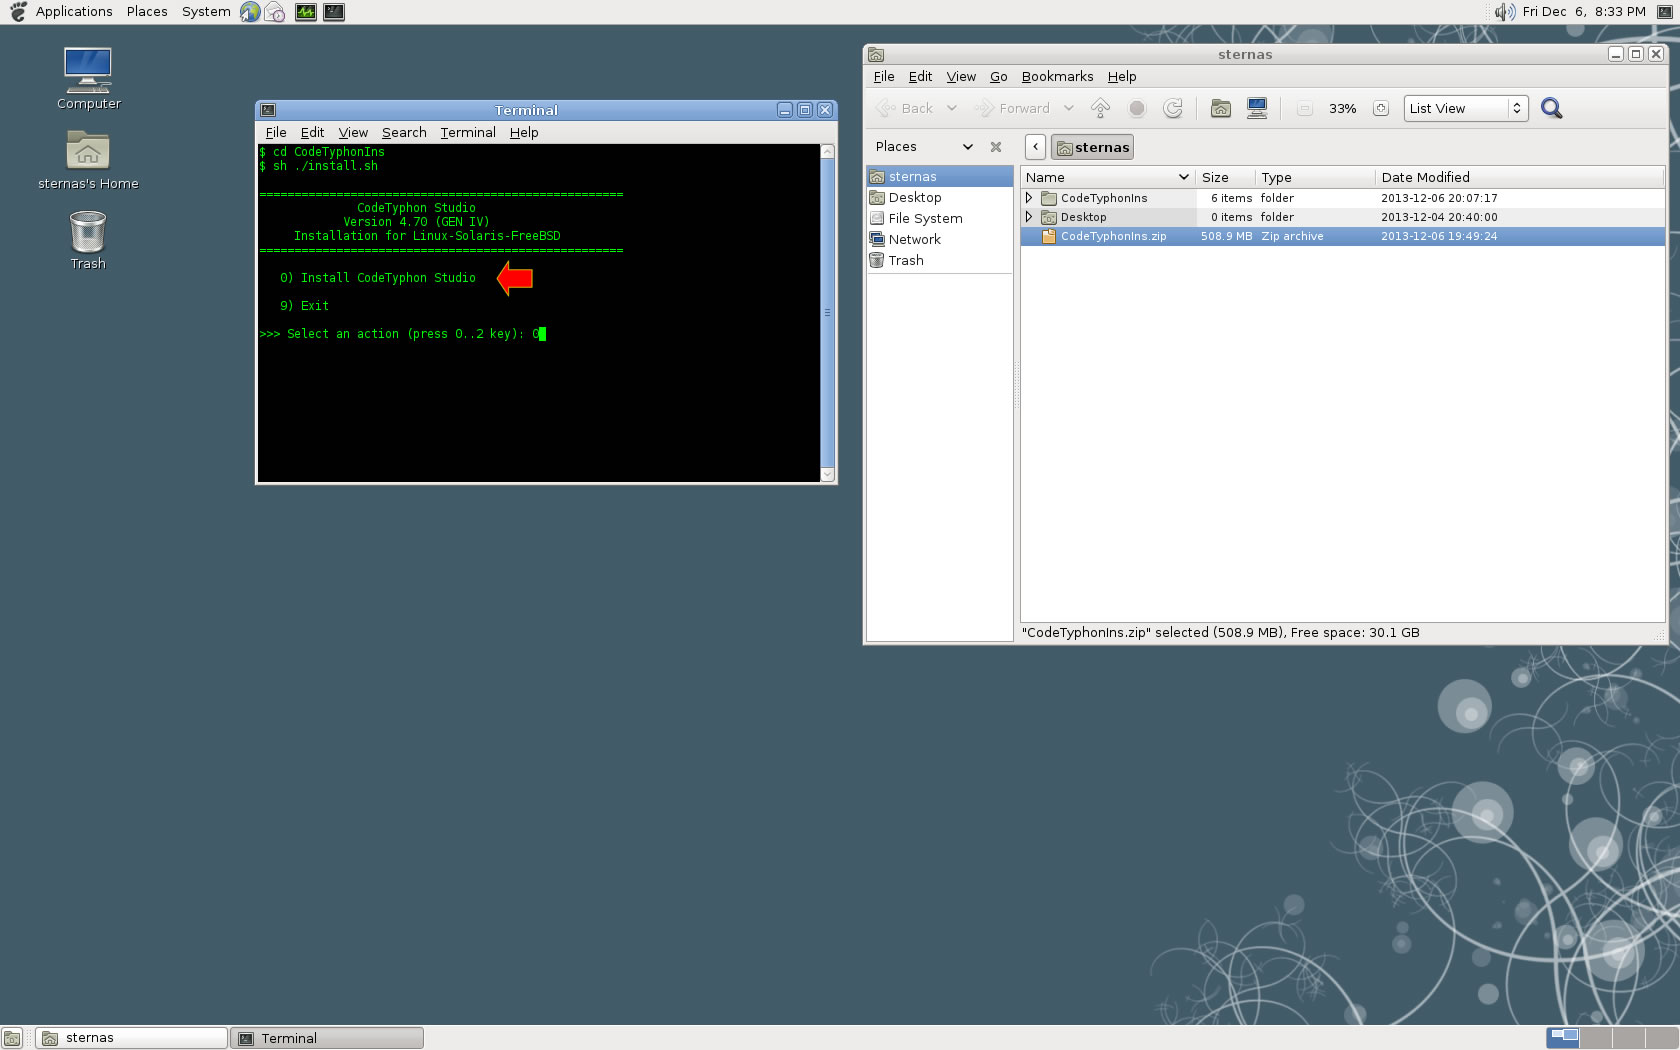Open View menu in Terminal window

(353, 132)
